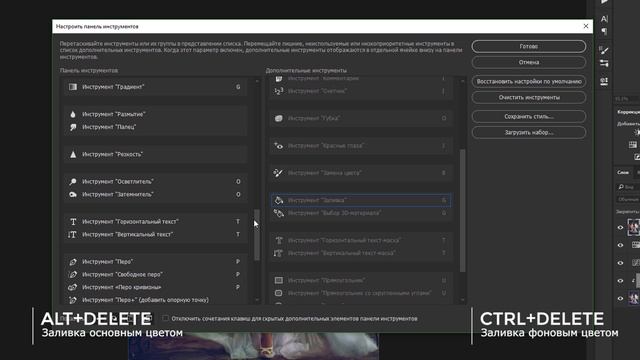The width and height of the screenshot is (640, 360).
Task: Select the Sponge (Губка) tool icon
Action: click(x=278, y=118)
